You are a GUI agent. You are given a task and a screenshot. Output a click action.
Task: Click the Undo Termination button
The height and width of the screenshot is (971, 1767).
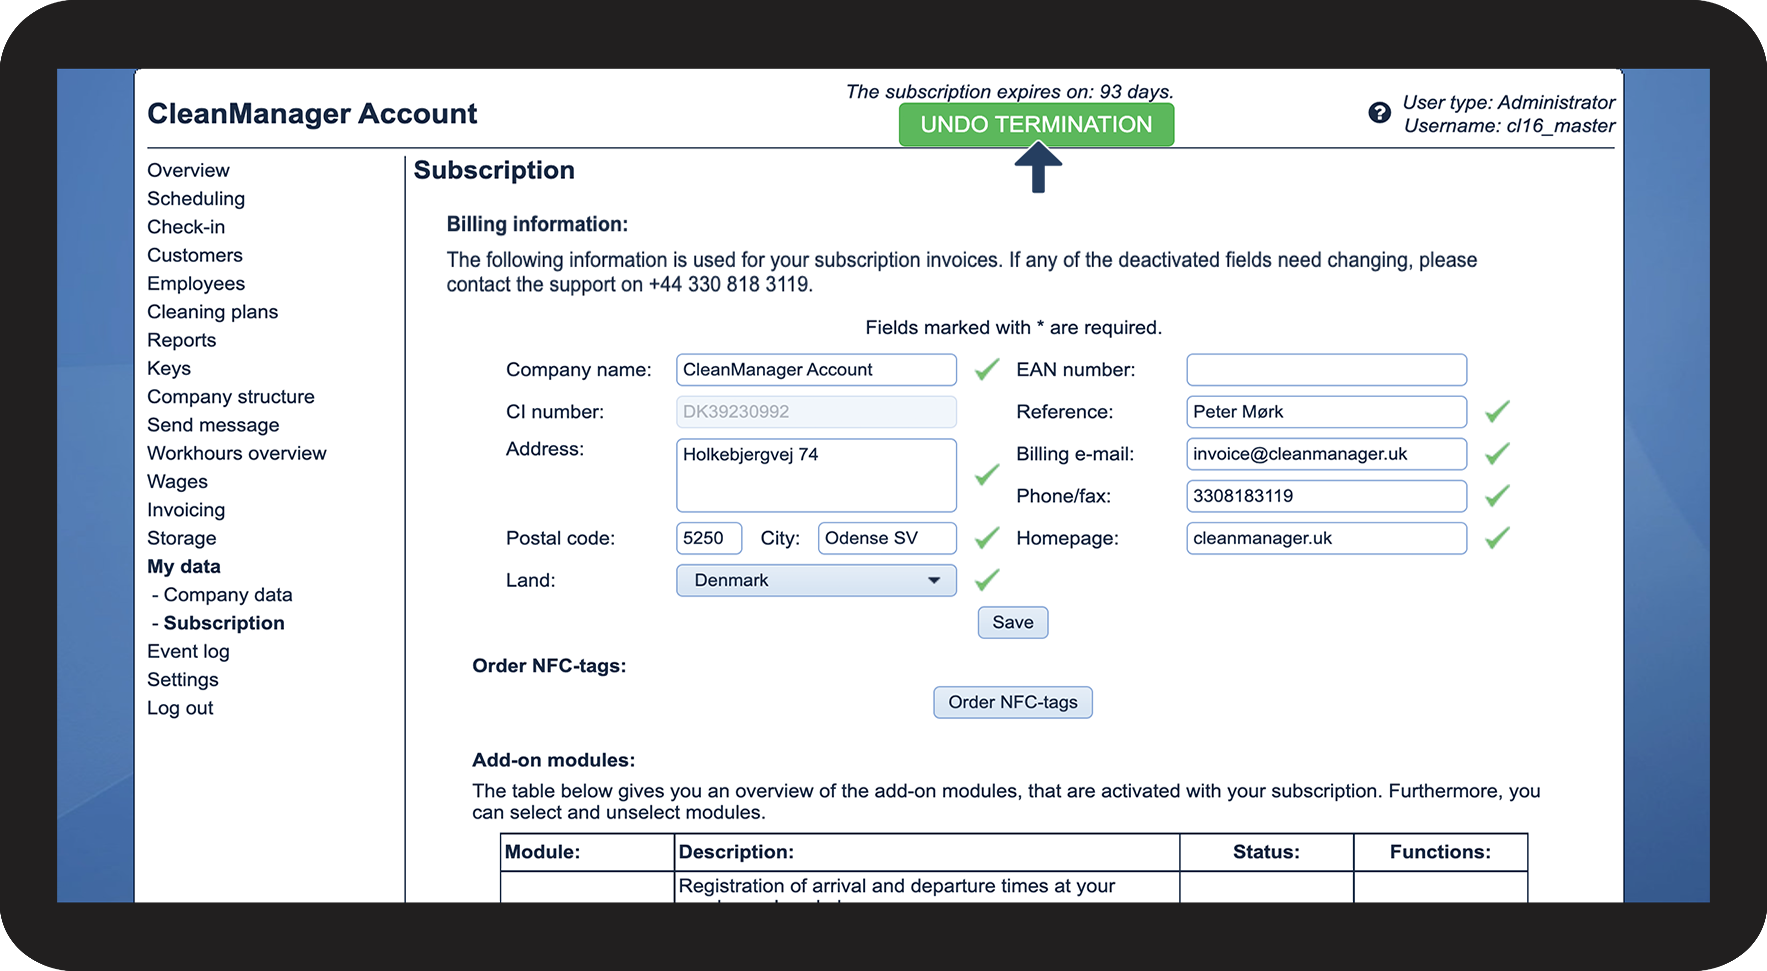[x=1036, y=125]
